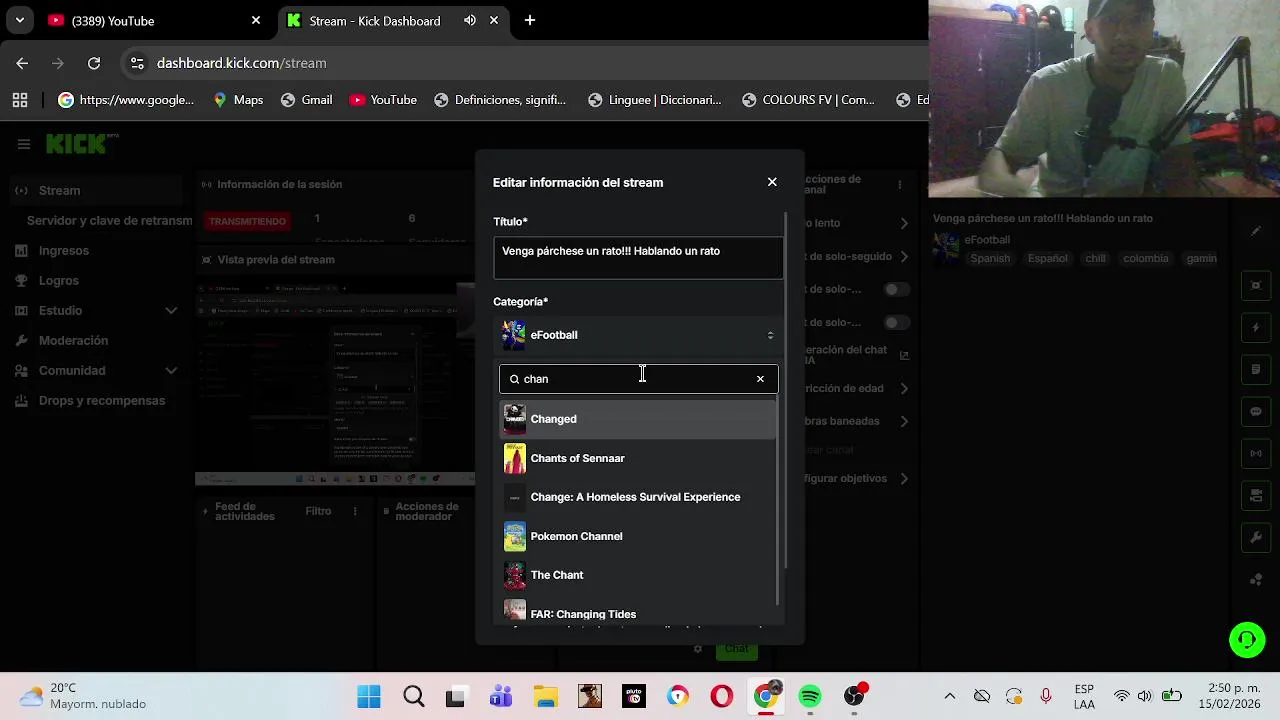
Task: Click the category list scrollbar
Action: pyautogui.click(x=779, y=500)
